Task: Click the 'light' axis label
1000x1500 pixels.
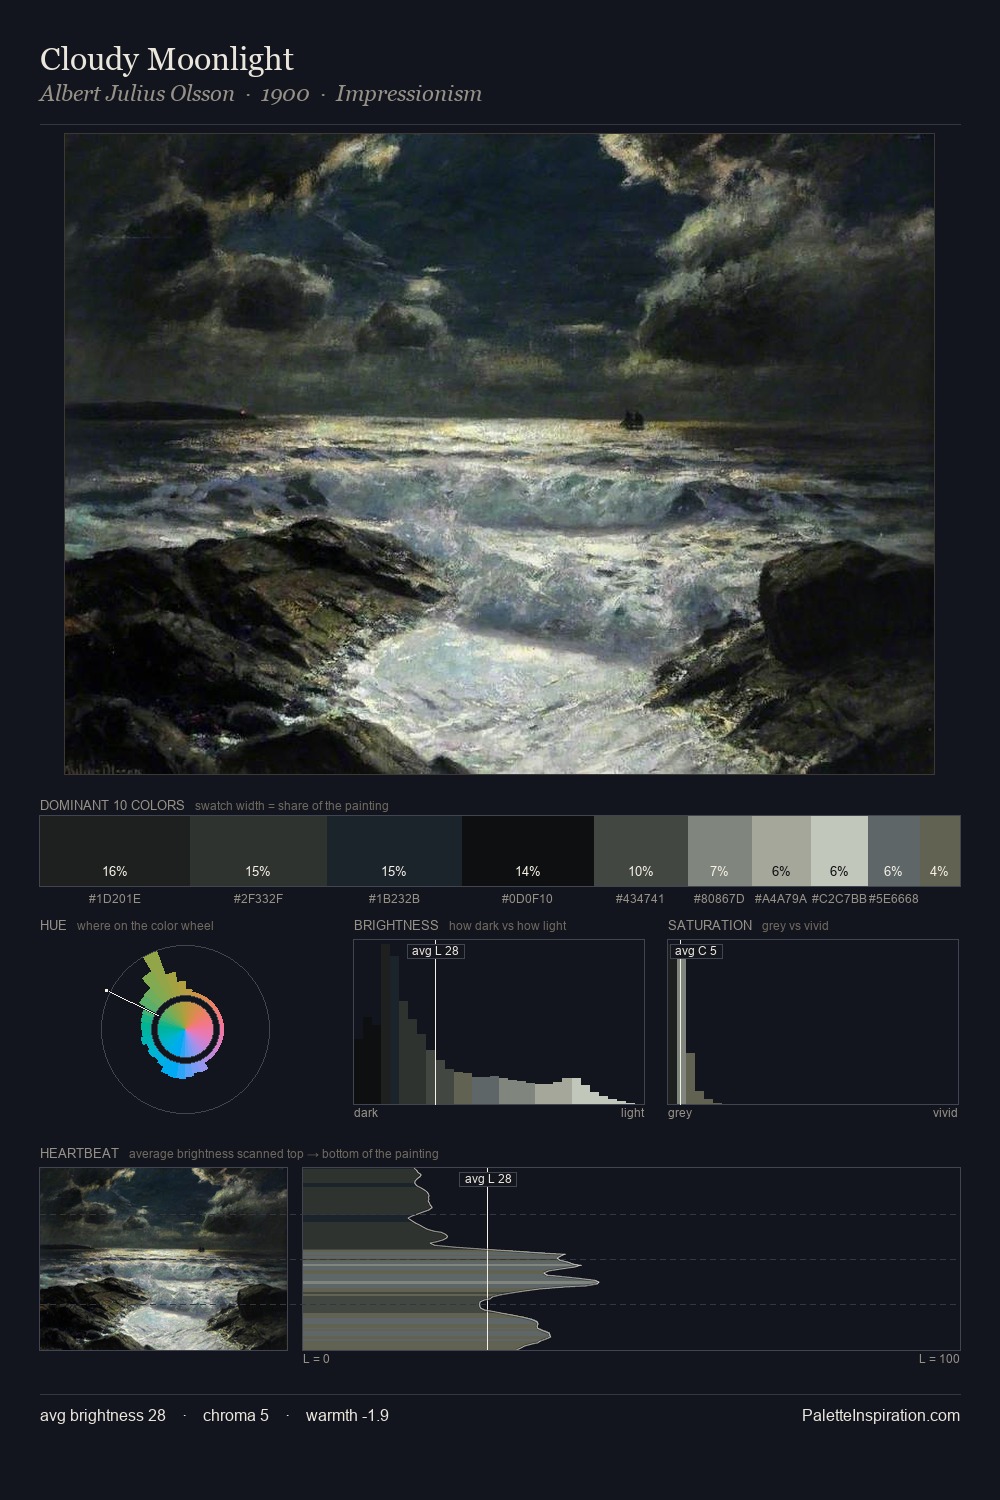Action: click(632, 1113)
